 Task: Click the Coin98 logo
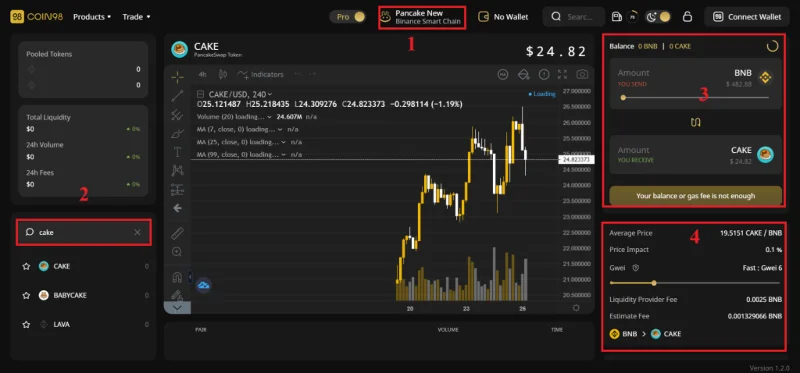point(37,17)
